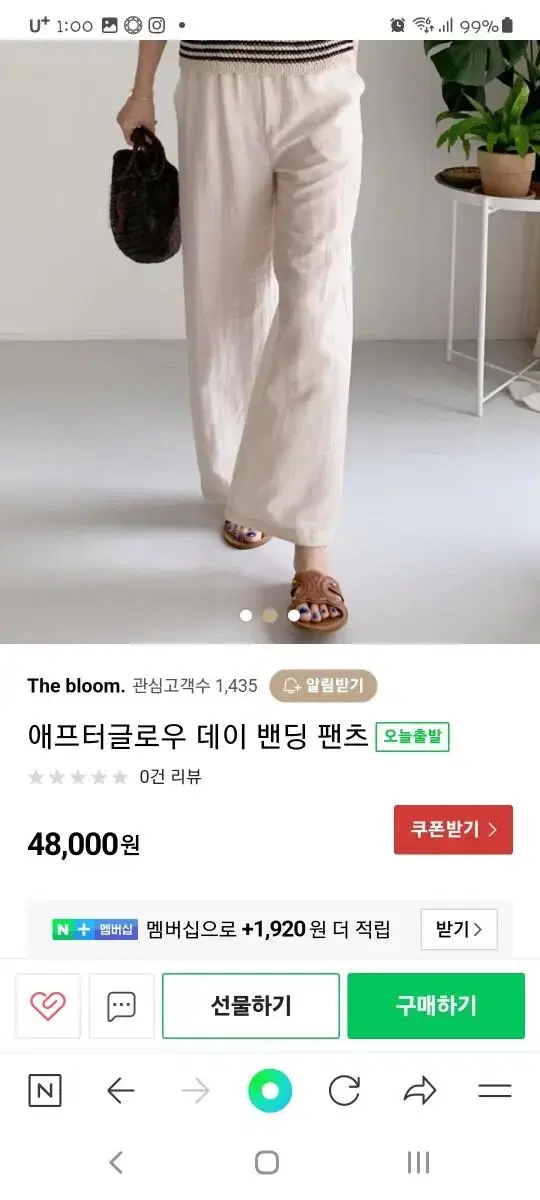Toggle 알림받기 notification for the store
The image size is (540, 1200).
(323, 686)
